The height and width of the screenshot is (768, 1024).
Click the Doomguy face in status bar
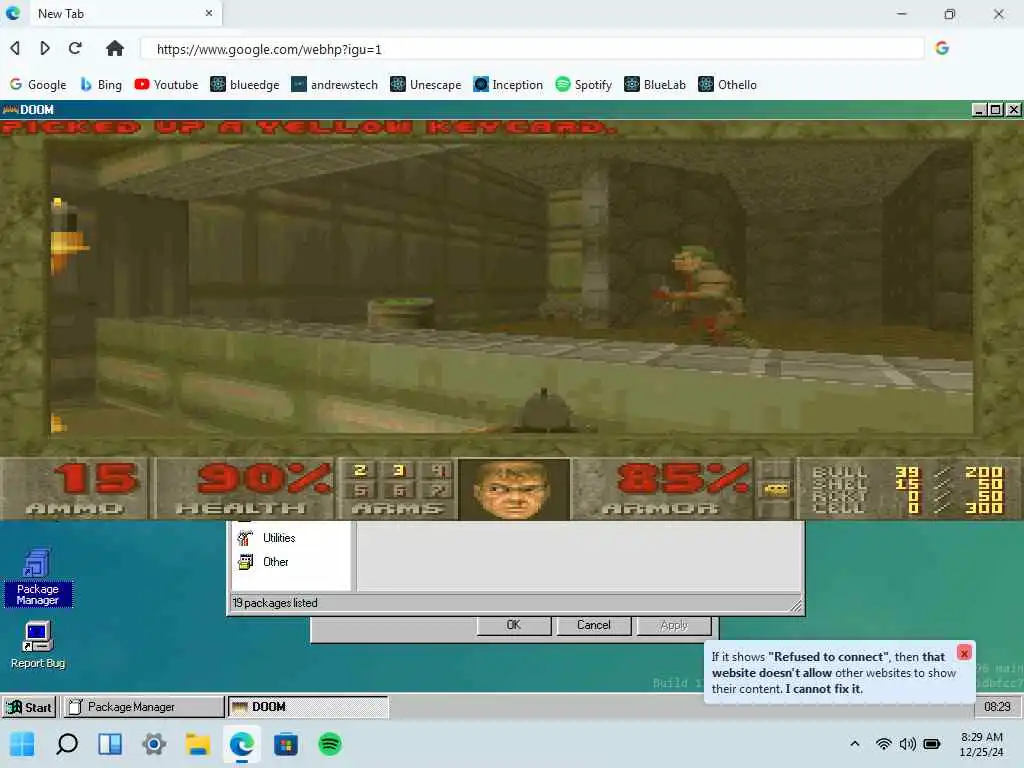pos(514,490)
